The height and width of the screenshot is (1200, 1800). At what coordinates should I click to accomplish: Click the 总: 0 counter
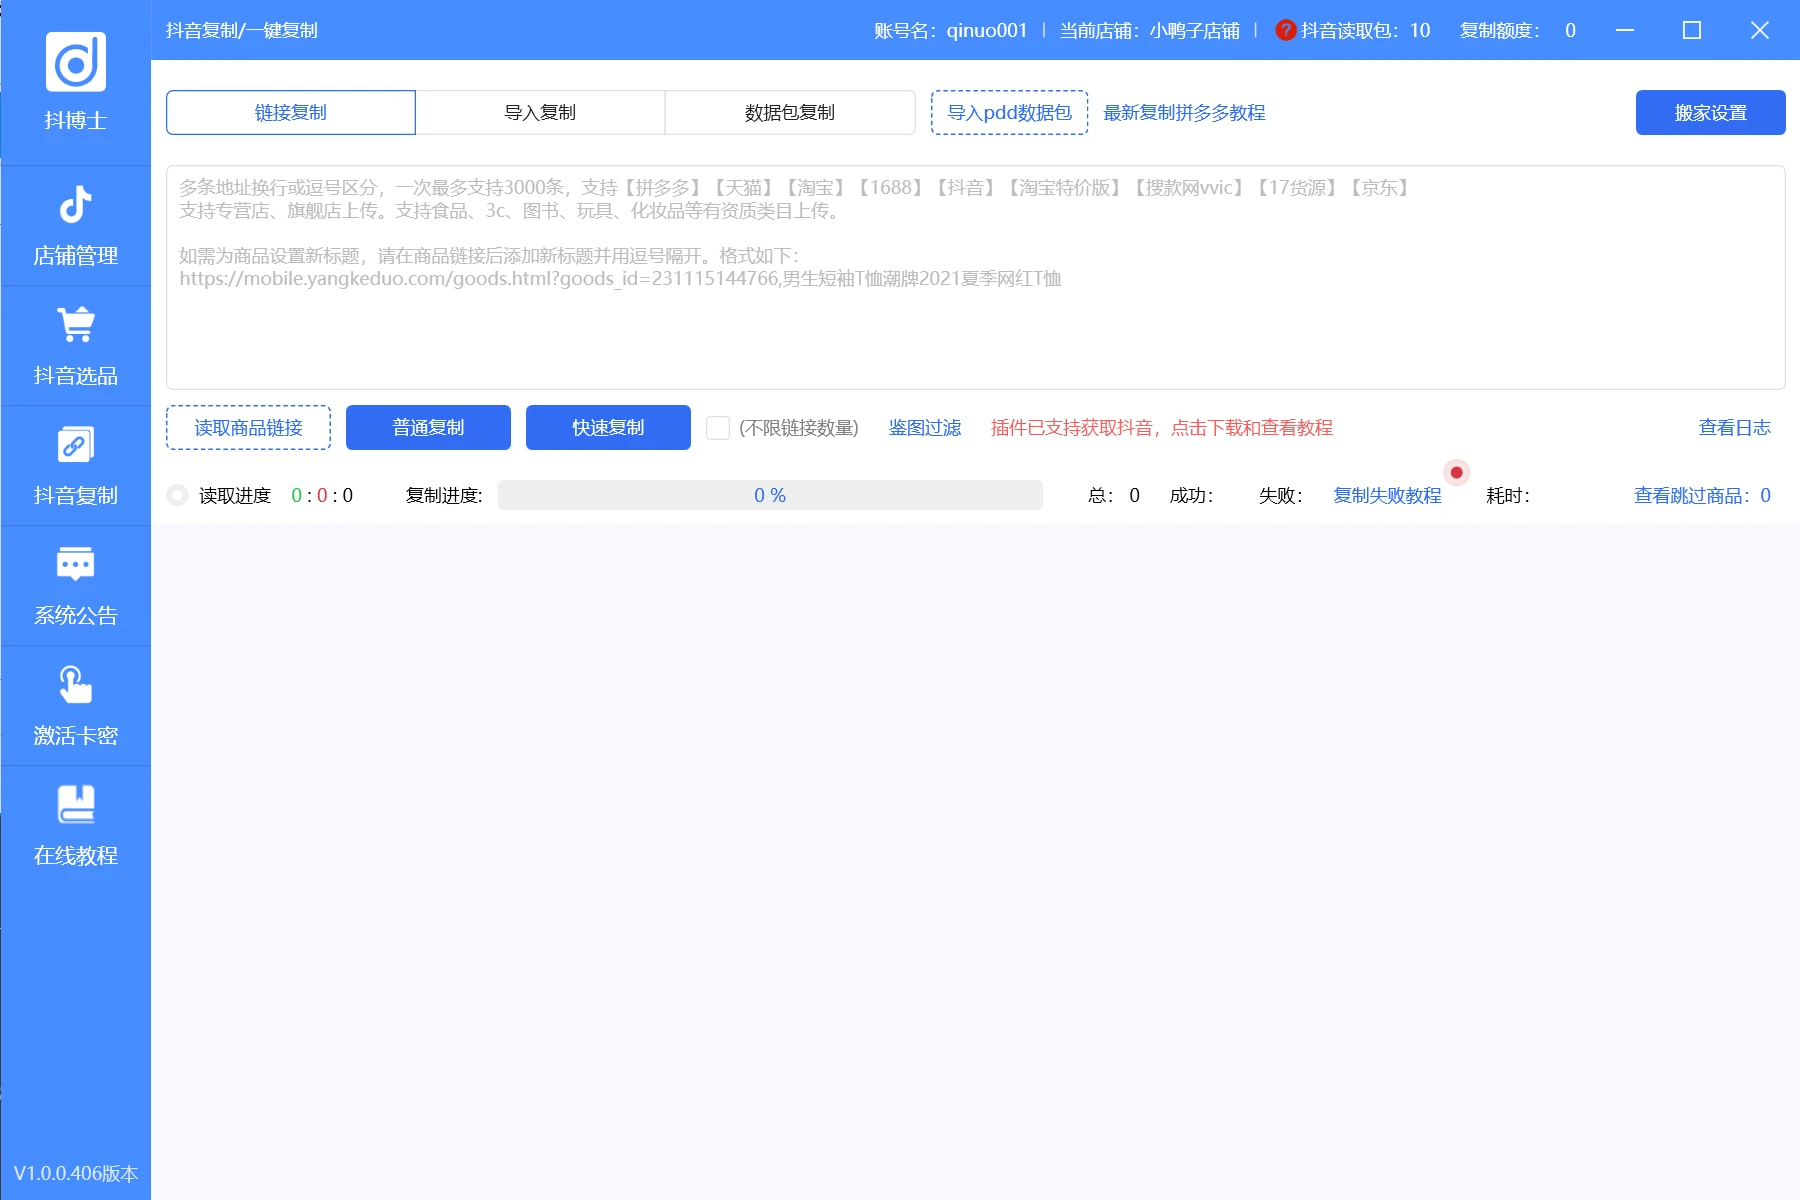click(1114, 495)
